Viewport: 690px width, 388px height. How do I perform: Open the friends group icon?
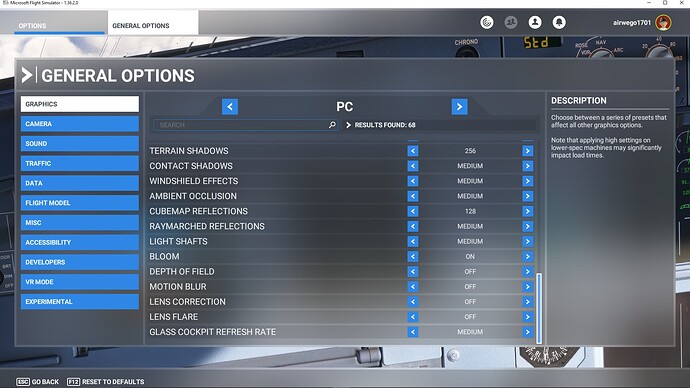coord(511,22)
